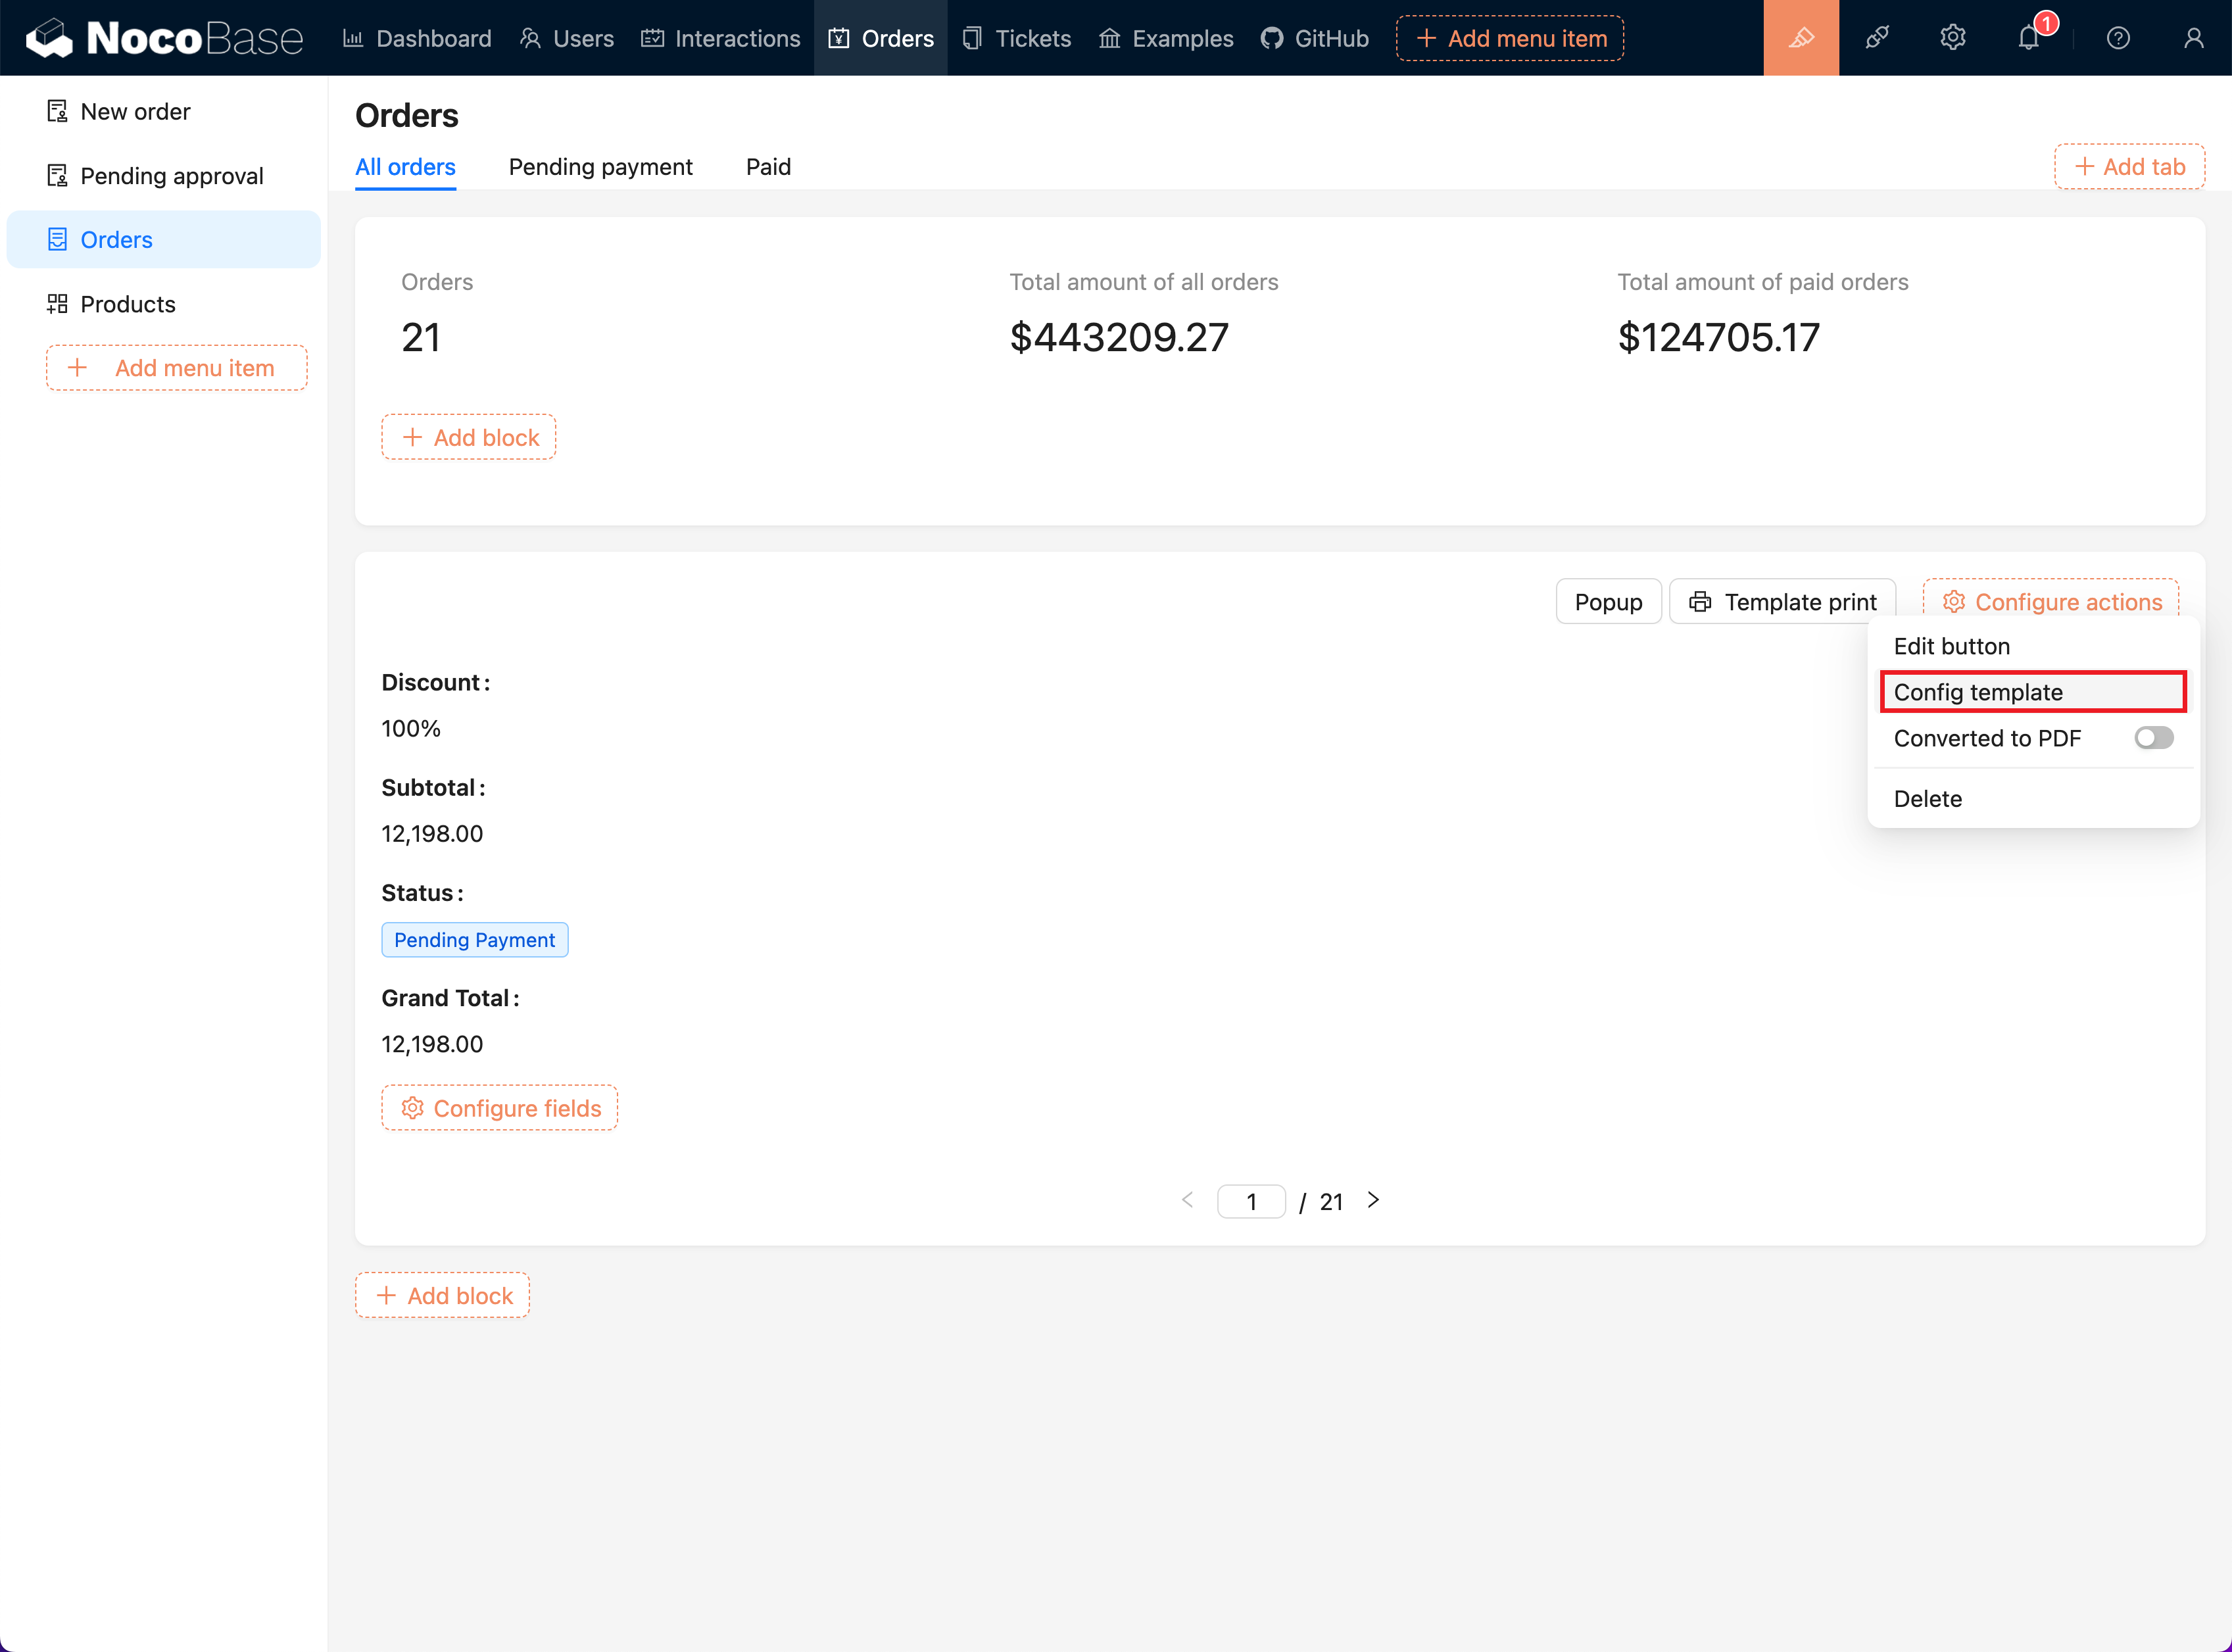The image size is (2232, 1652).
Task: Open notifications bell with badge
Action: tap(2028, 37)
